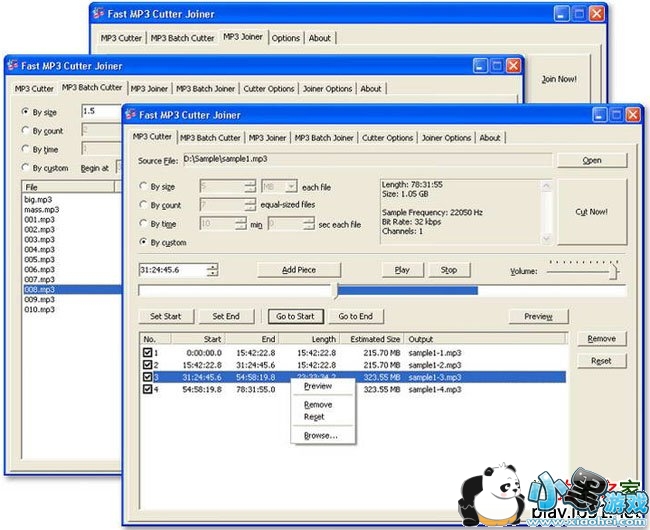Click the audio position slider thumb

336,291
